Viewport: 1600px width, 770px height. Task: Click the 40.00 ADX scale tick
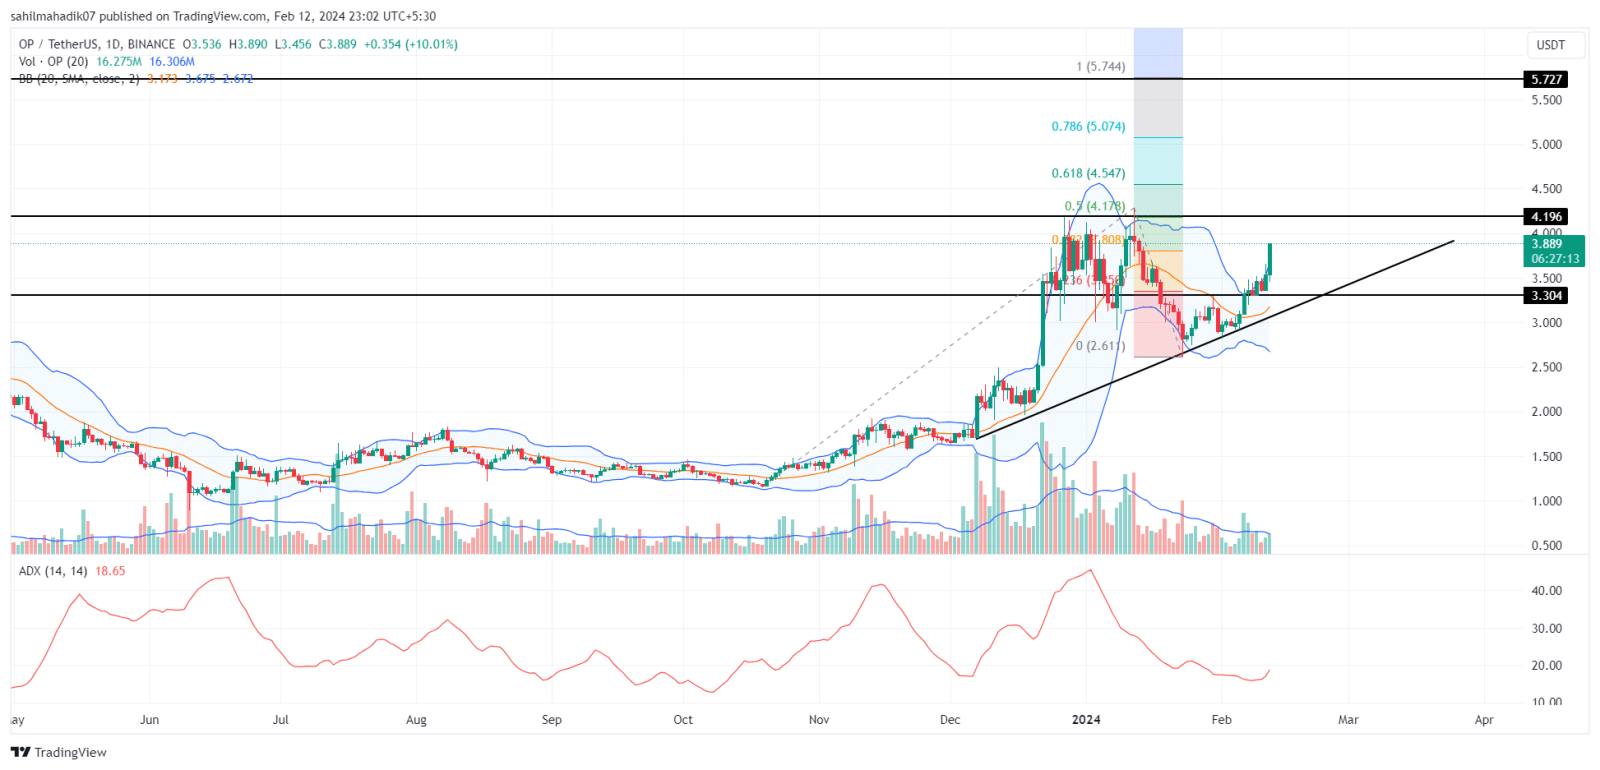click(1547, 591)
